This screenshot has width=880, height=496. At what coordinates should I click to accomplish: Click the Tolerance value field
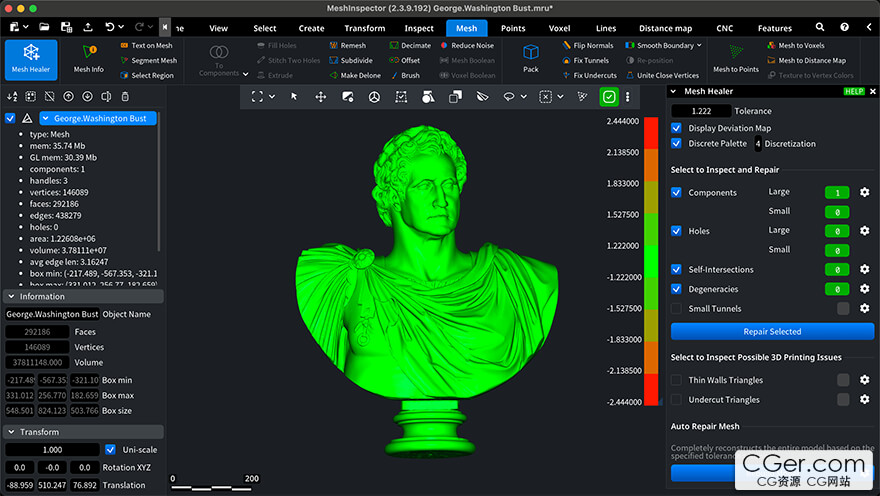pyautogui.click(x=700, y=111)
